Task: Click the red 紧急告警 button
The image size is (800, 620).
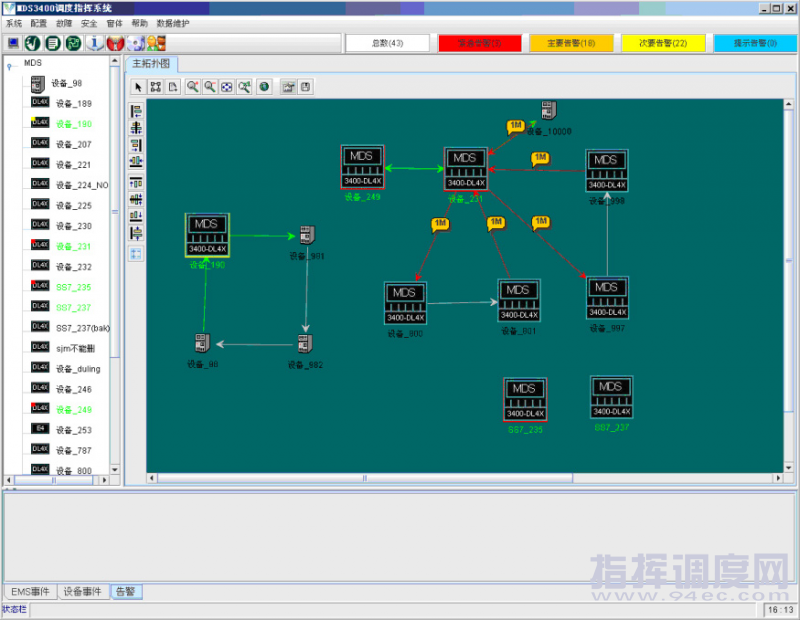Action: 480,43
